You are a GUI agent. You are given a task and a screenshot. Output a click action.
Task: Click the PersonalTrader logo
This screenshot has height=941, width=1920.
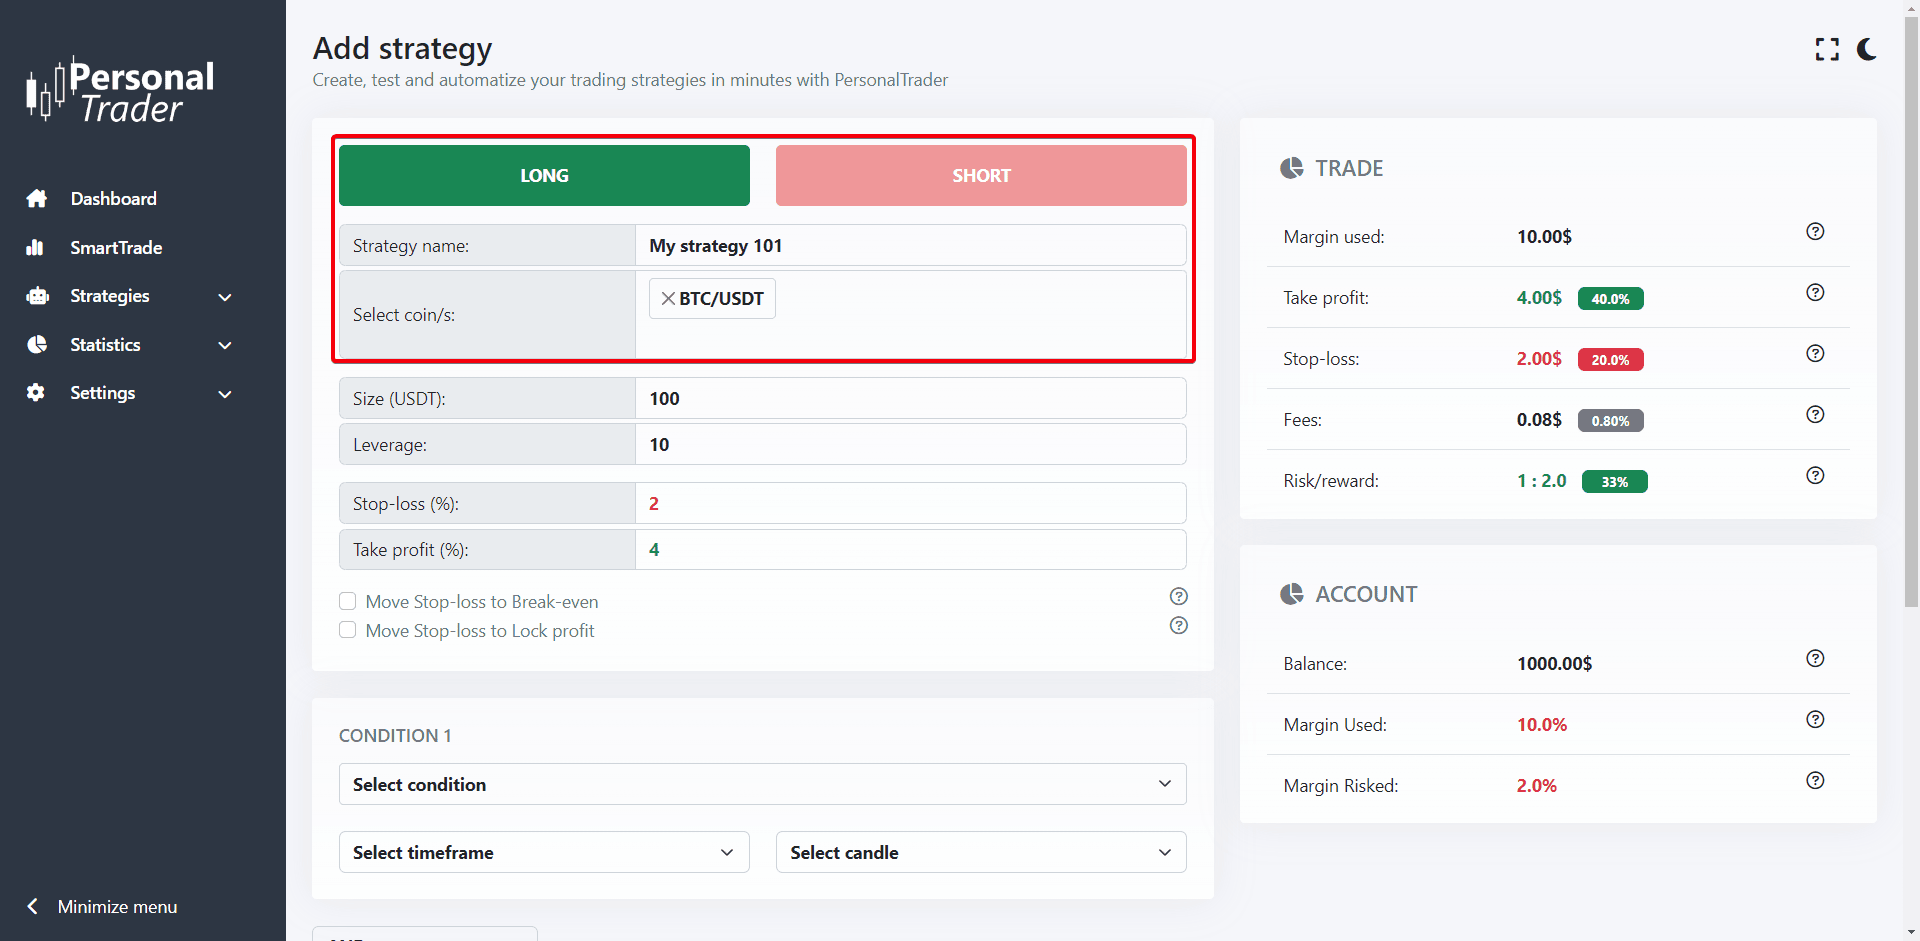(120, 91)
